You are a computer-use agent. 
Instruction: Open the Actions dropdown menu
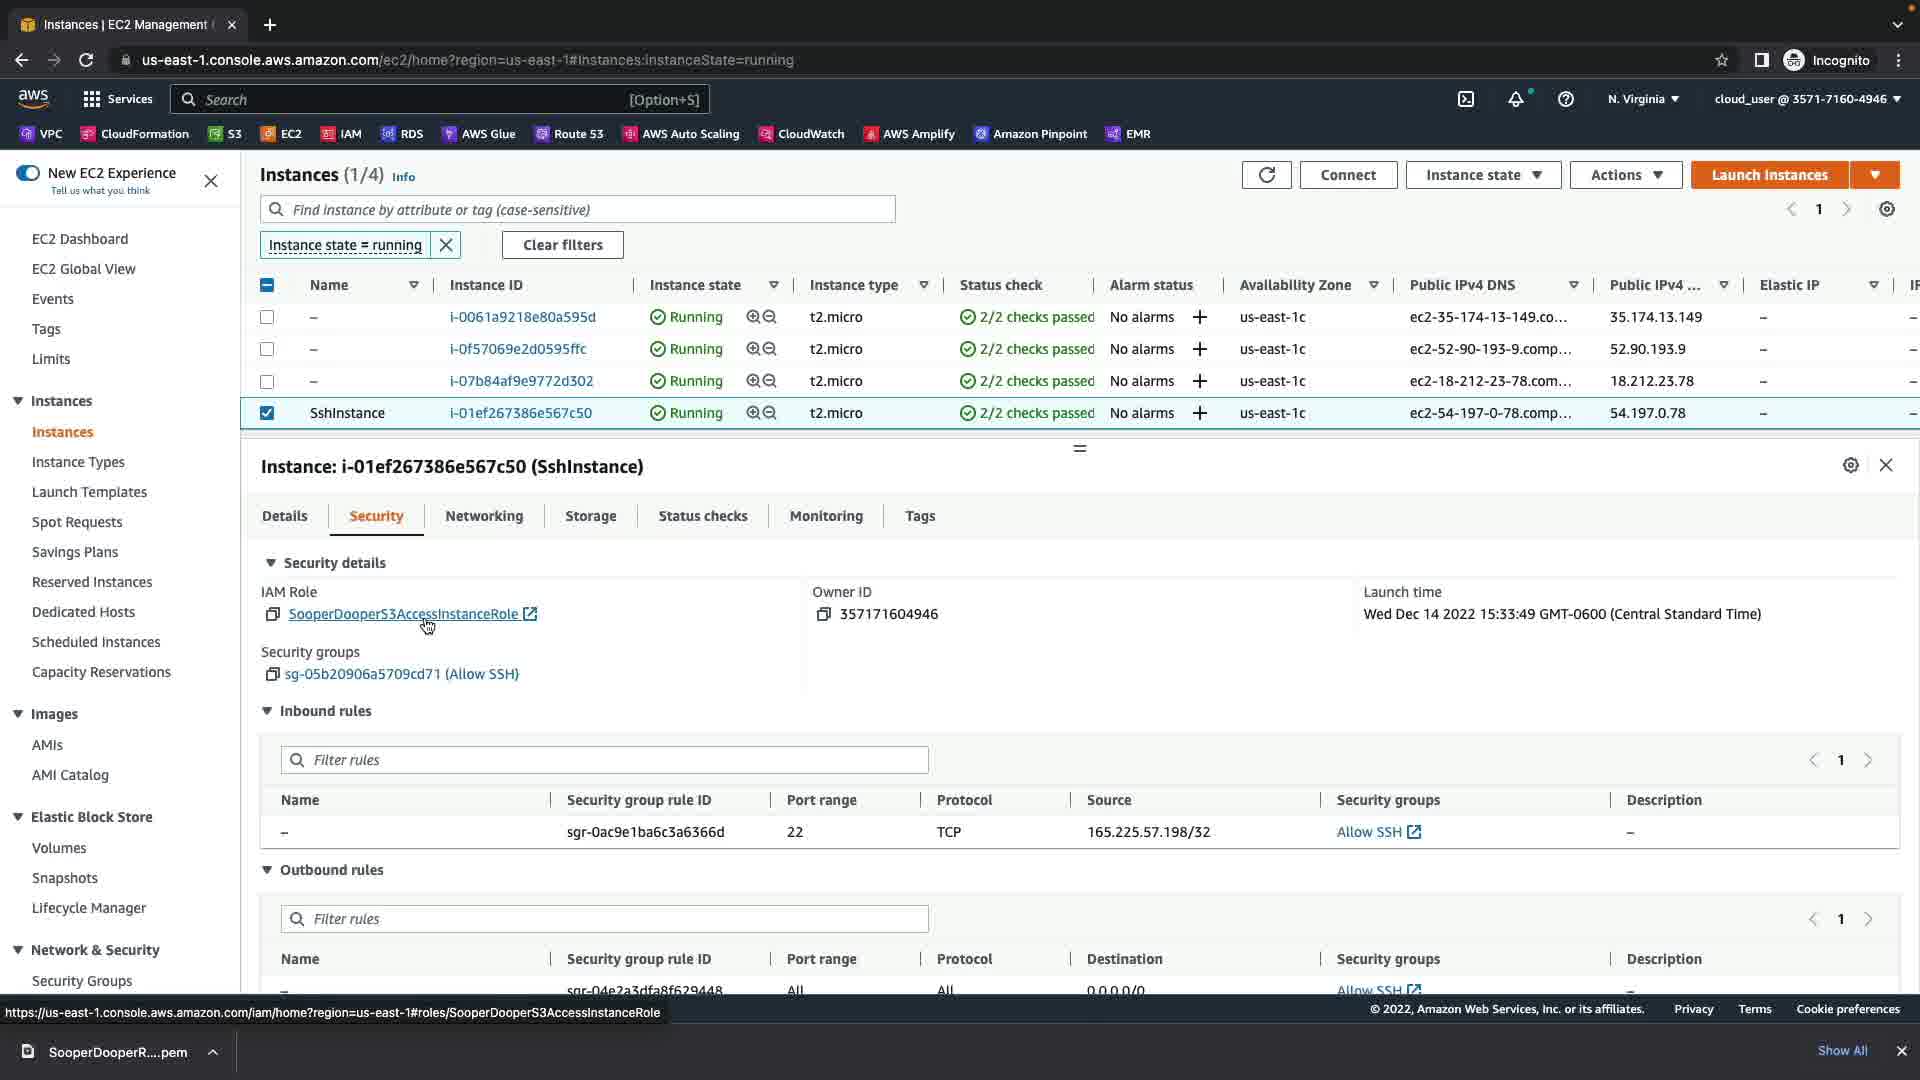click(1625, 175)
